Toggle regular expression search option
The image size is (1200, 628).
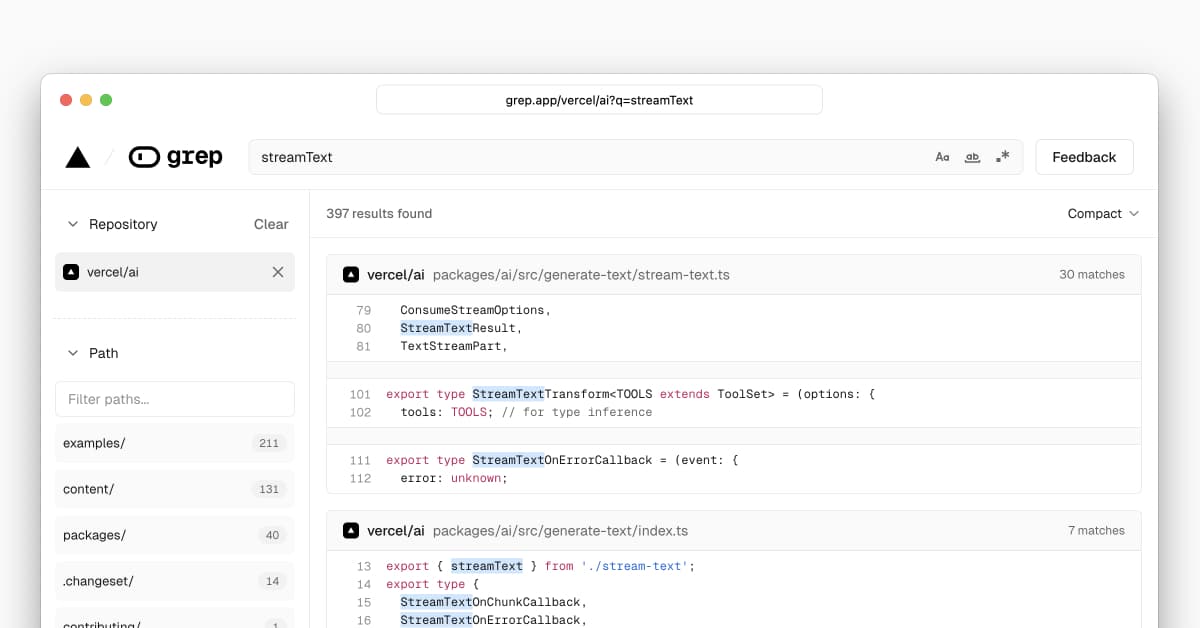tap(1002, 157)
